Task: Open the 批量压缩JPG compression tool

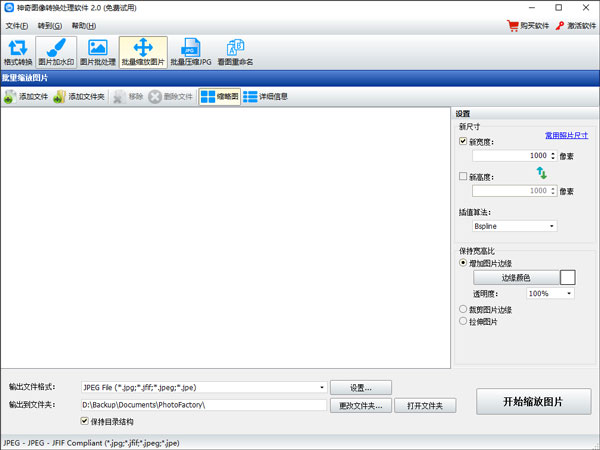Action: click(191, 52)
